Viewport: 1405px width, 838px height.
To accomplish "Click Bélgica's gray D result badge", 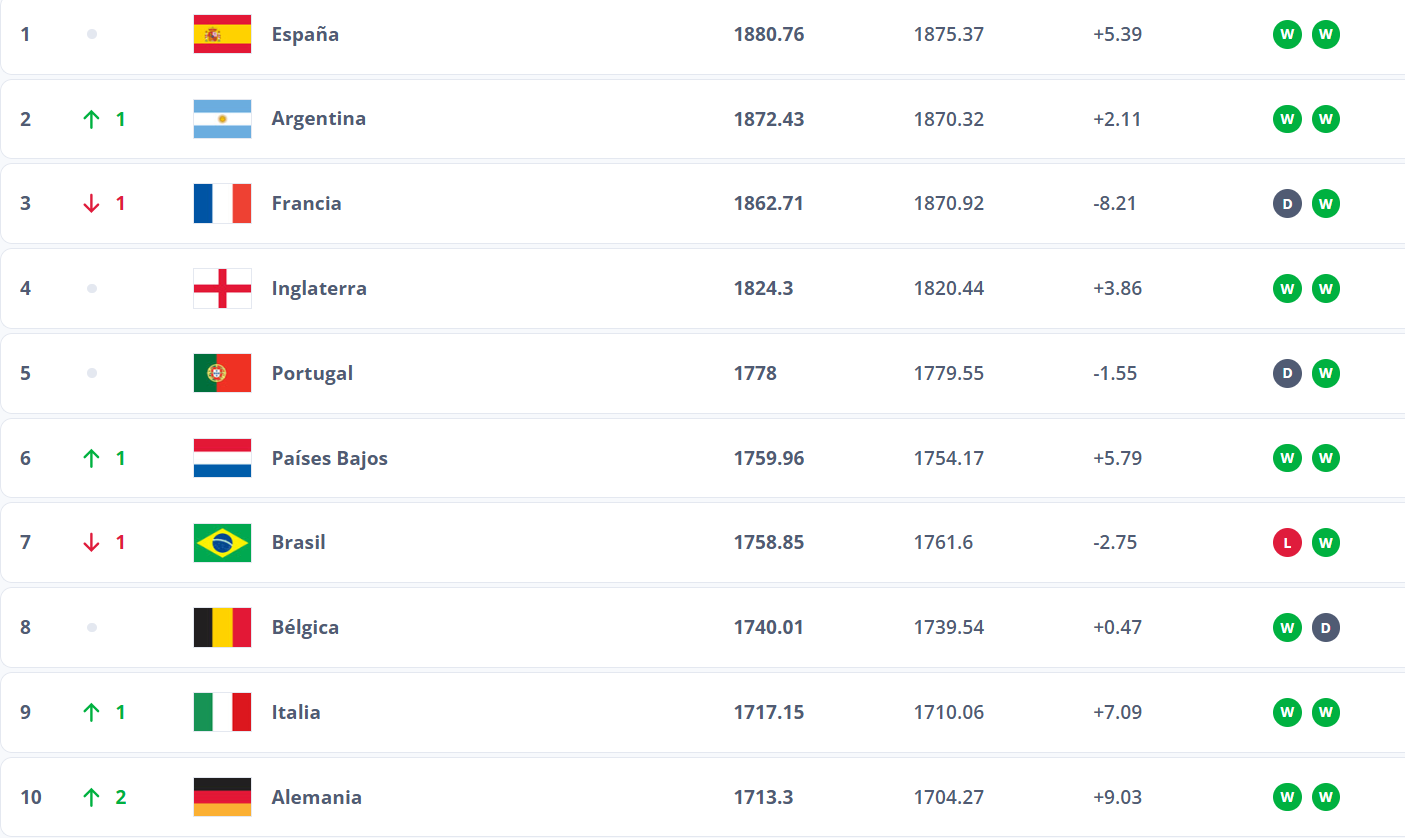I will [1325, 628].
